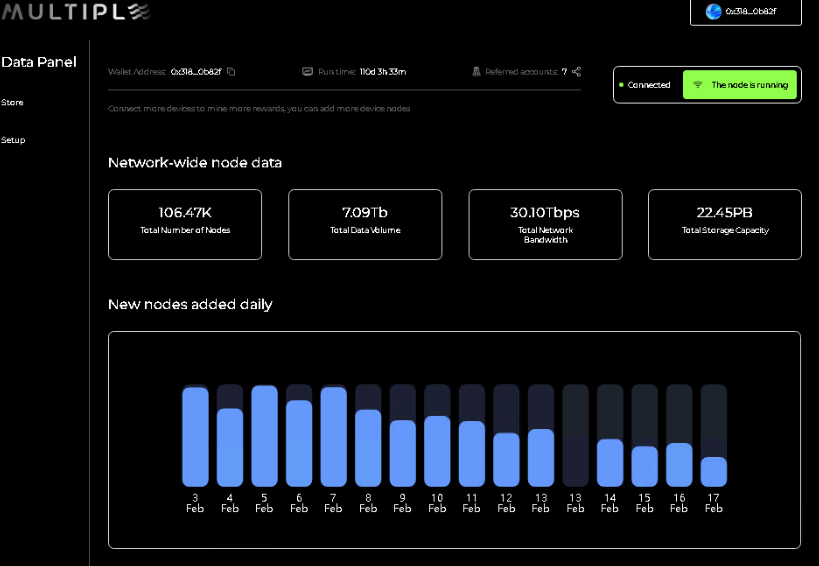Viewport: 819px width, 566px height.
Task: Click the 17 Feb axis label
Action: [713, 503]
